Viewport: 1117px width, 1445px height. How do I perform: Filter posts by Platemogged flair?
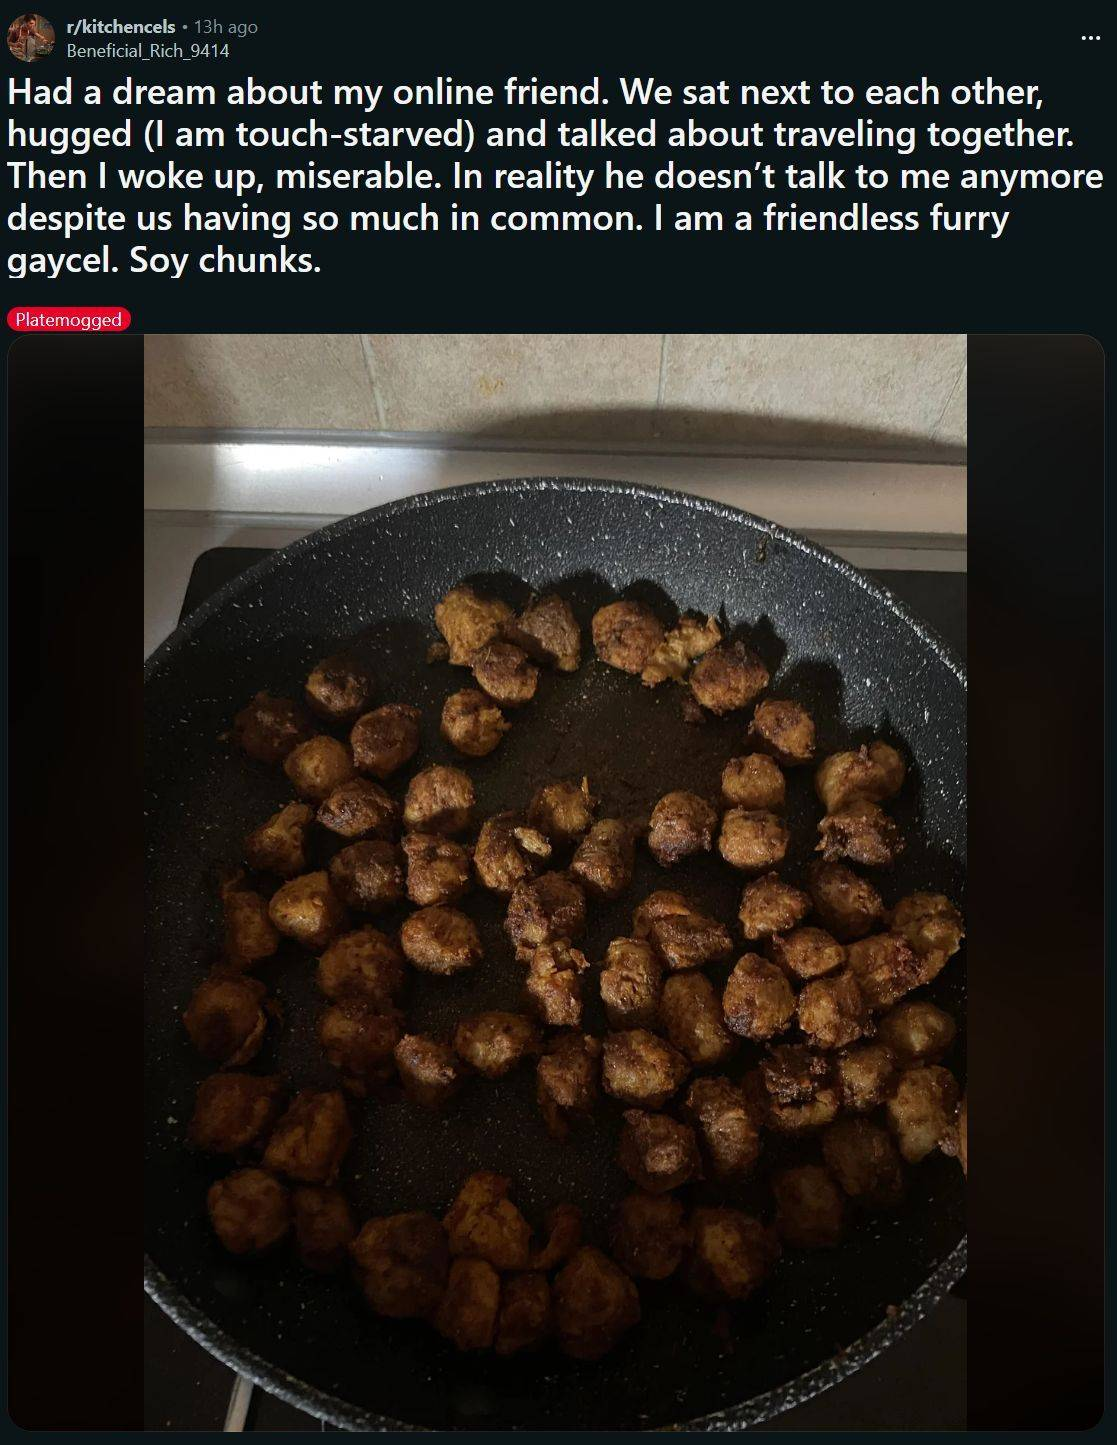[x=68, y=320]
